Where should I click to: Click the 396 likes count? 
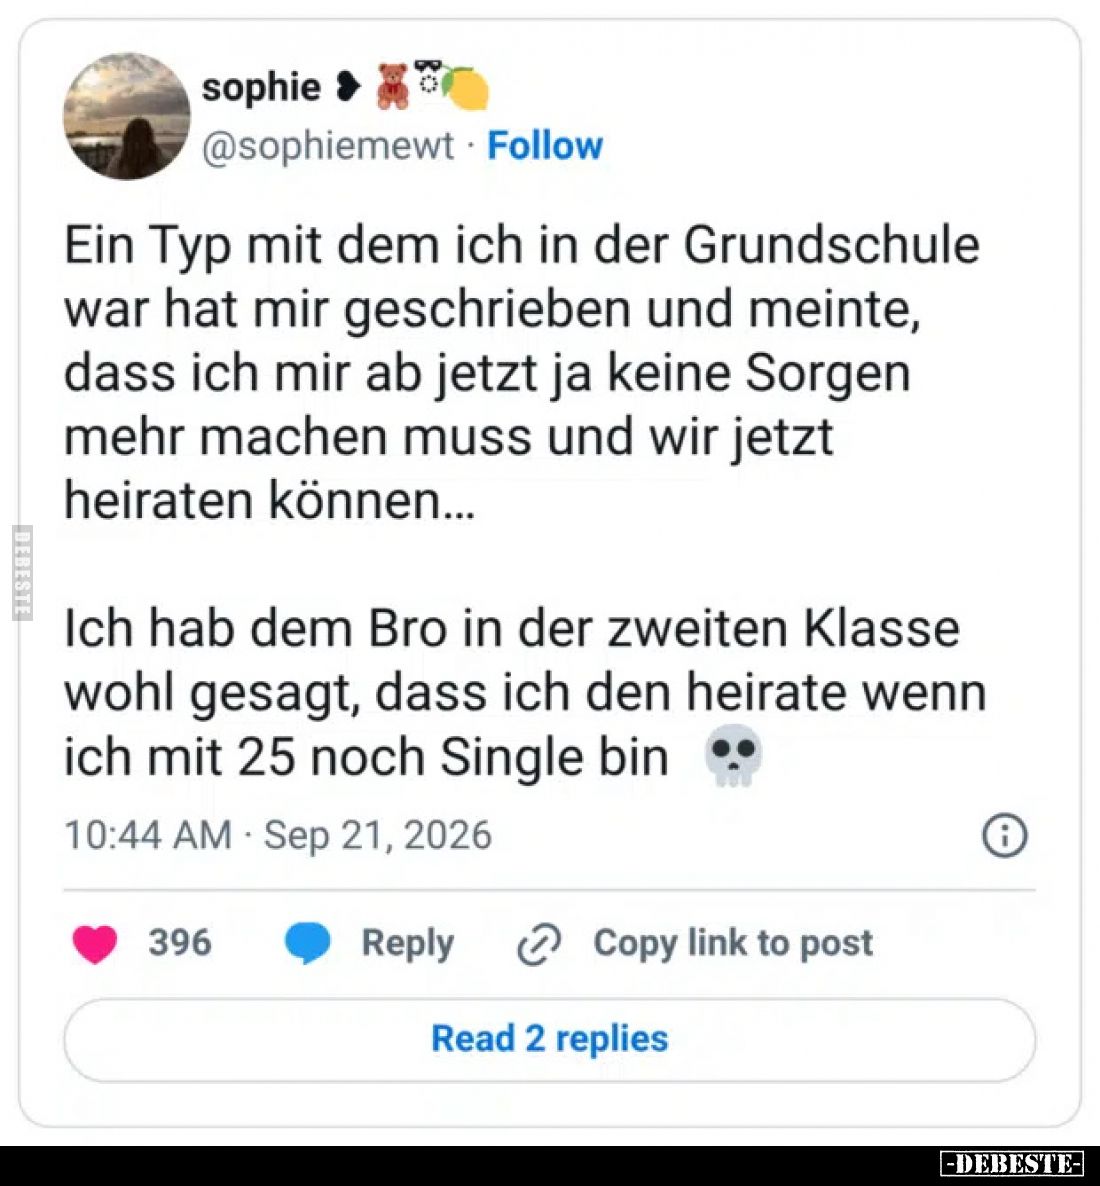[x=180, y=942]
